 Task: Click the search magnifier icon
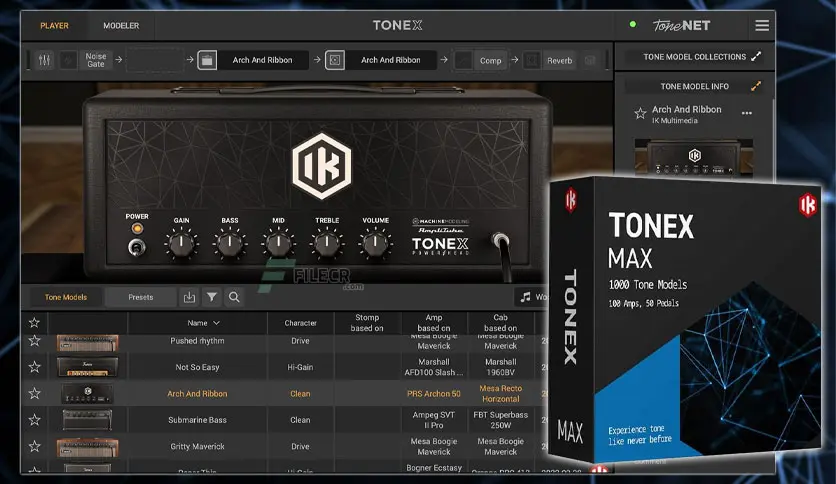point(234,297)
